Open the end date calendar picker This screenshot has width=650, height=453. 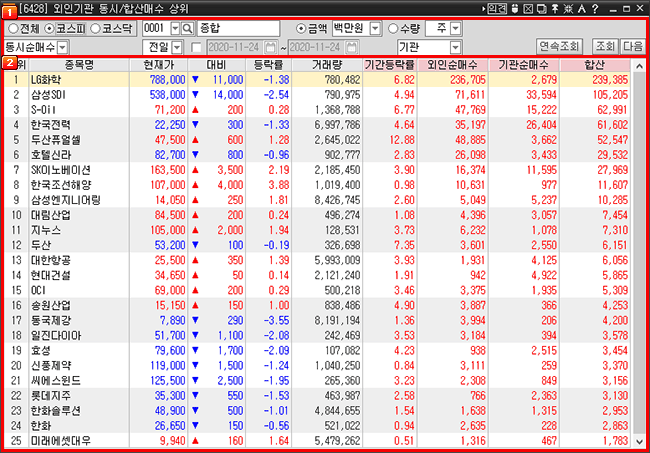(352, 47)
